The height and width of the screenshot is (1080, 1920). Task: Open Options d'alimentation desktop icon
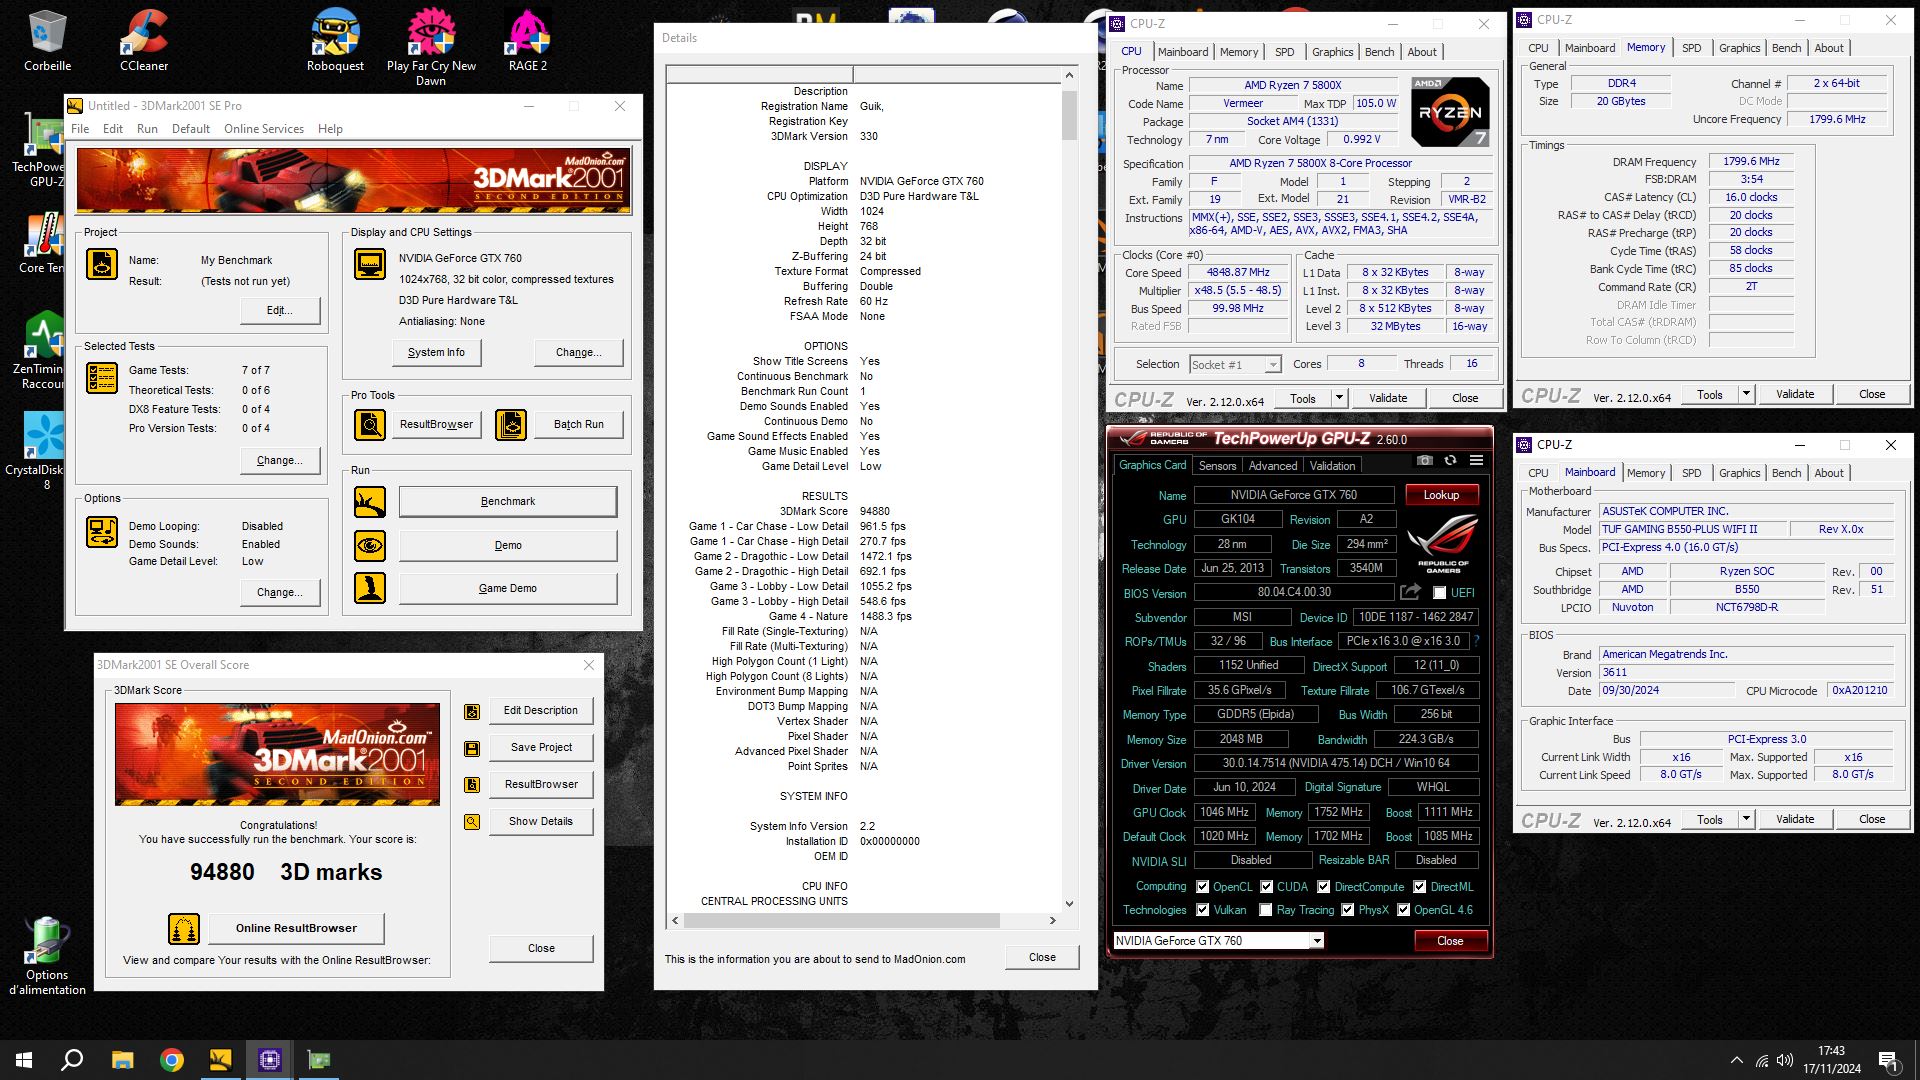(47, 957)
